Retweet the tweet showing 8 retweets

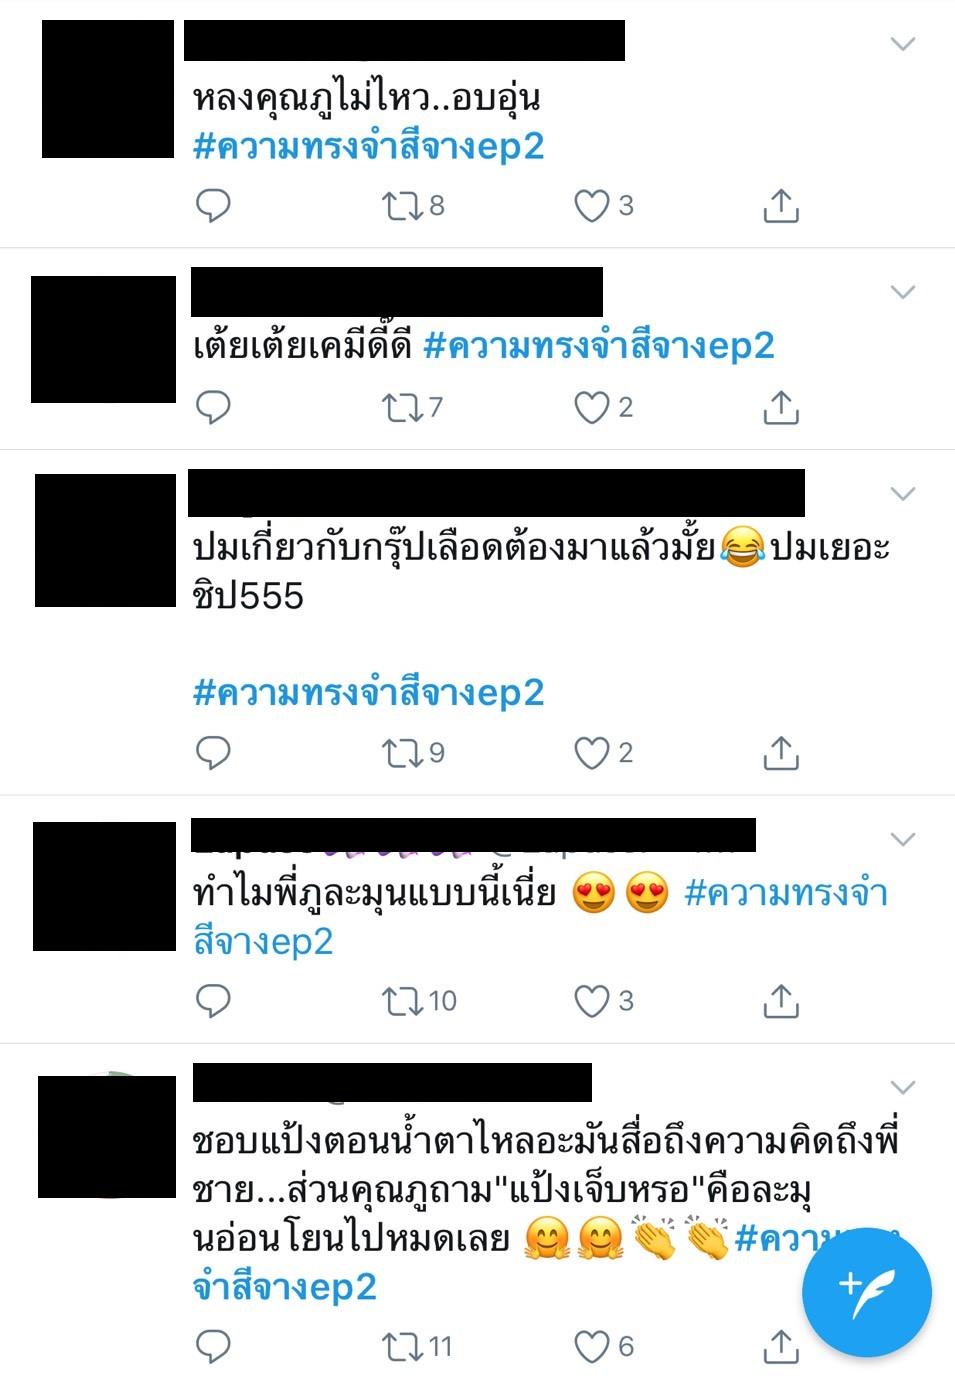(x=413, y=206)
